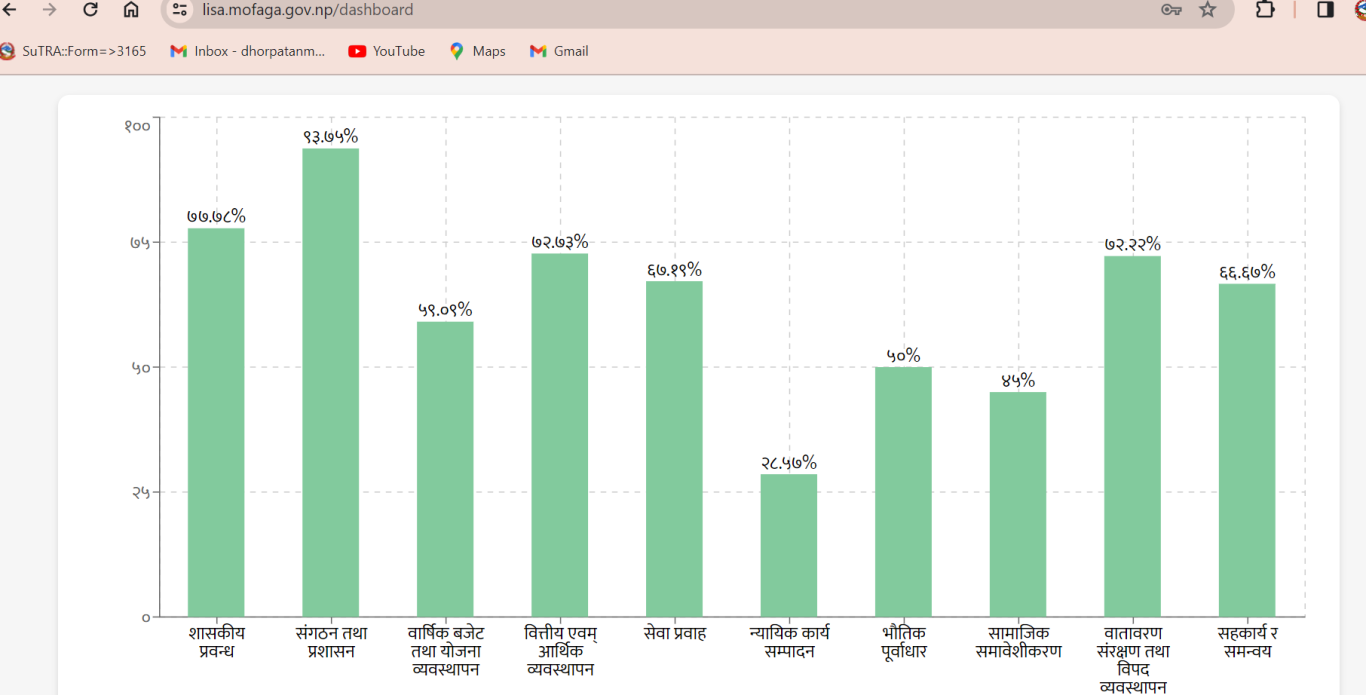This screenshot has height=695, width=1366.
Task: Open saved passwords key icon
Action: 1171,10
